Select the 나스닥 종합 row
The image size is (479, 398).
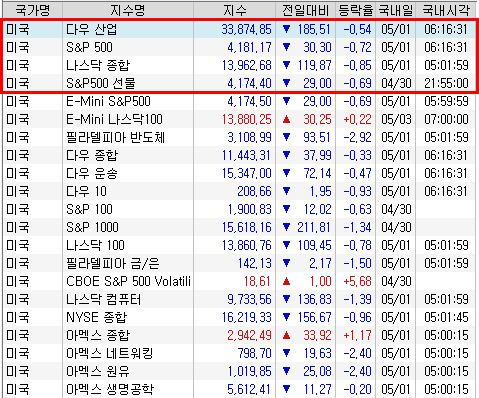point(239,65)
